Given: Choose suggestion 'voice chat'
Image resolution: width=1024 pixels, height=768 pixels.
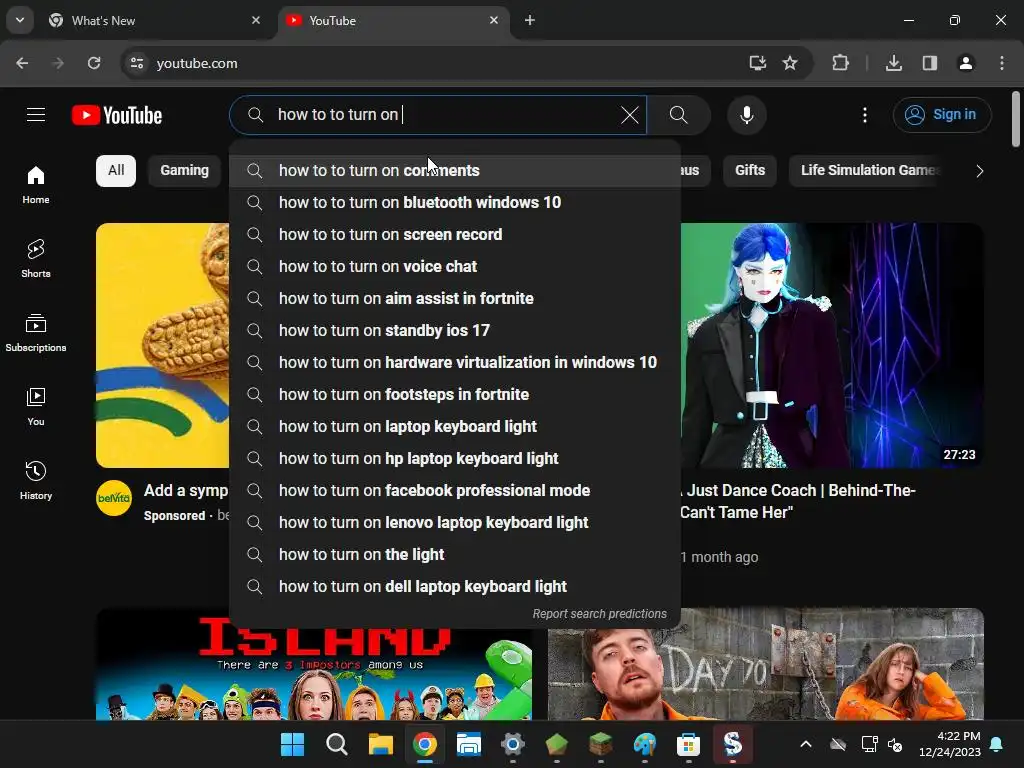Looking at the screenshot, I should (x=455, y=266).
